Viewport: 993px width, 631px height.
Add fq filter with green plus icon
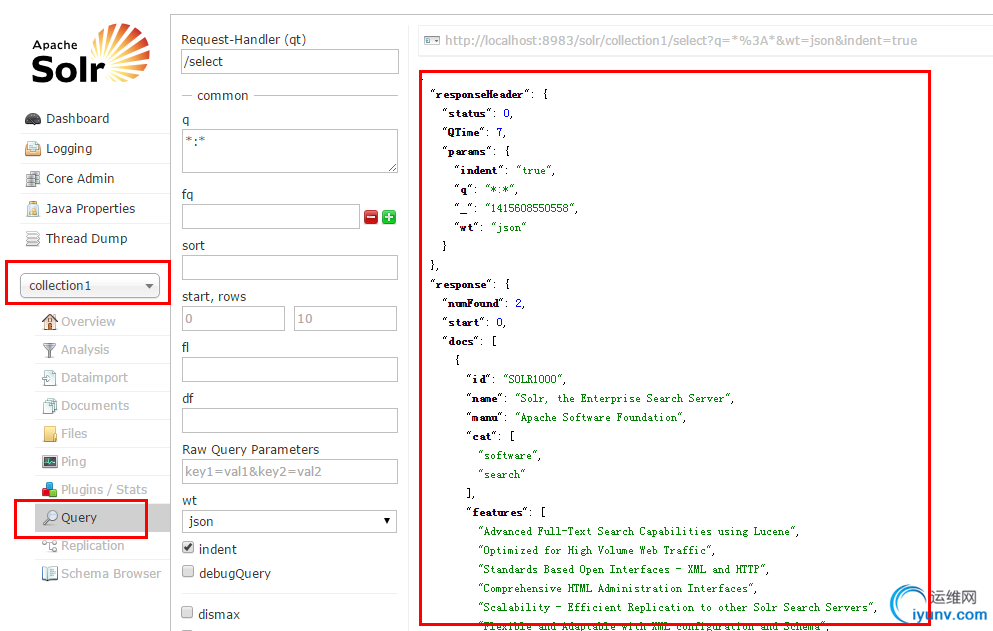pyautogui.click(x=389, y=217)
